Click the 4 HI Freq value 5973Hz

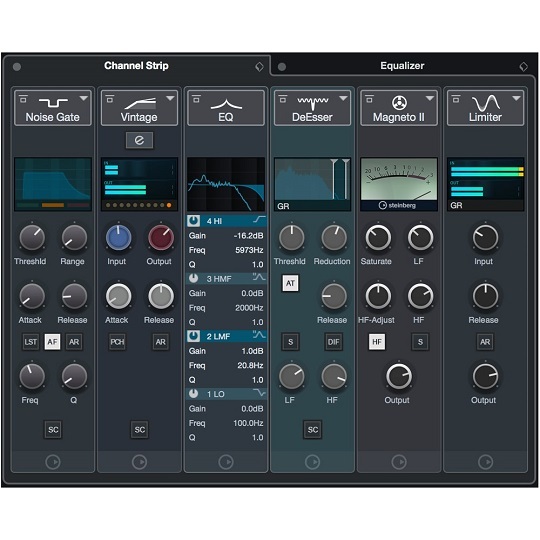(249, 250)
